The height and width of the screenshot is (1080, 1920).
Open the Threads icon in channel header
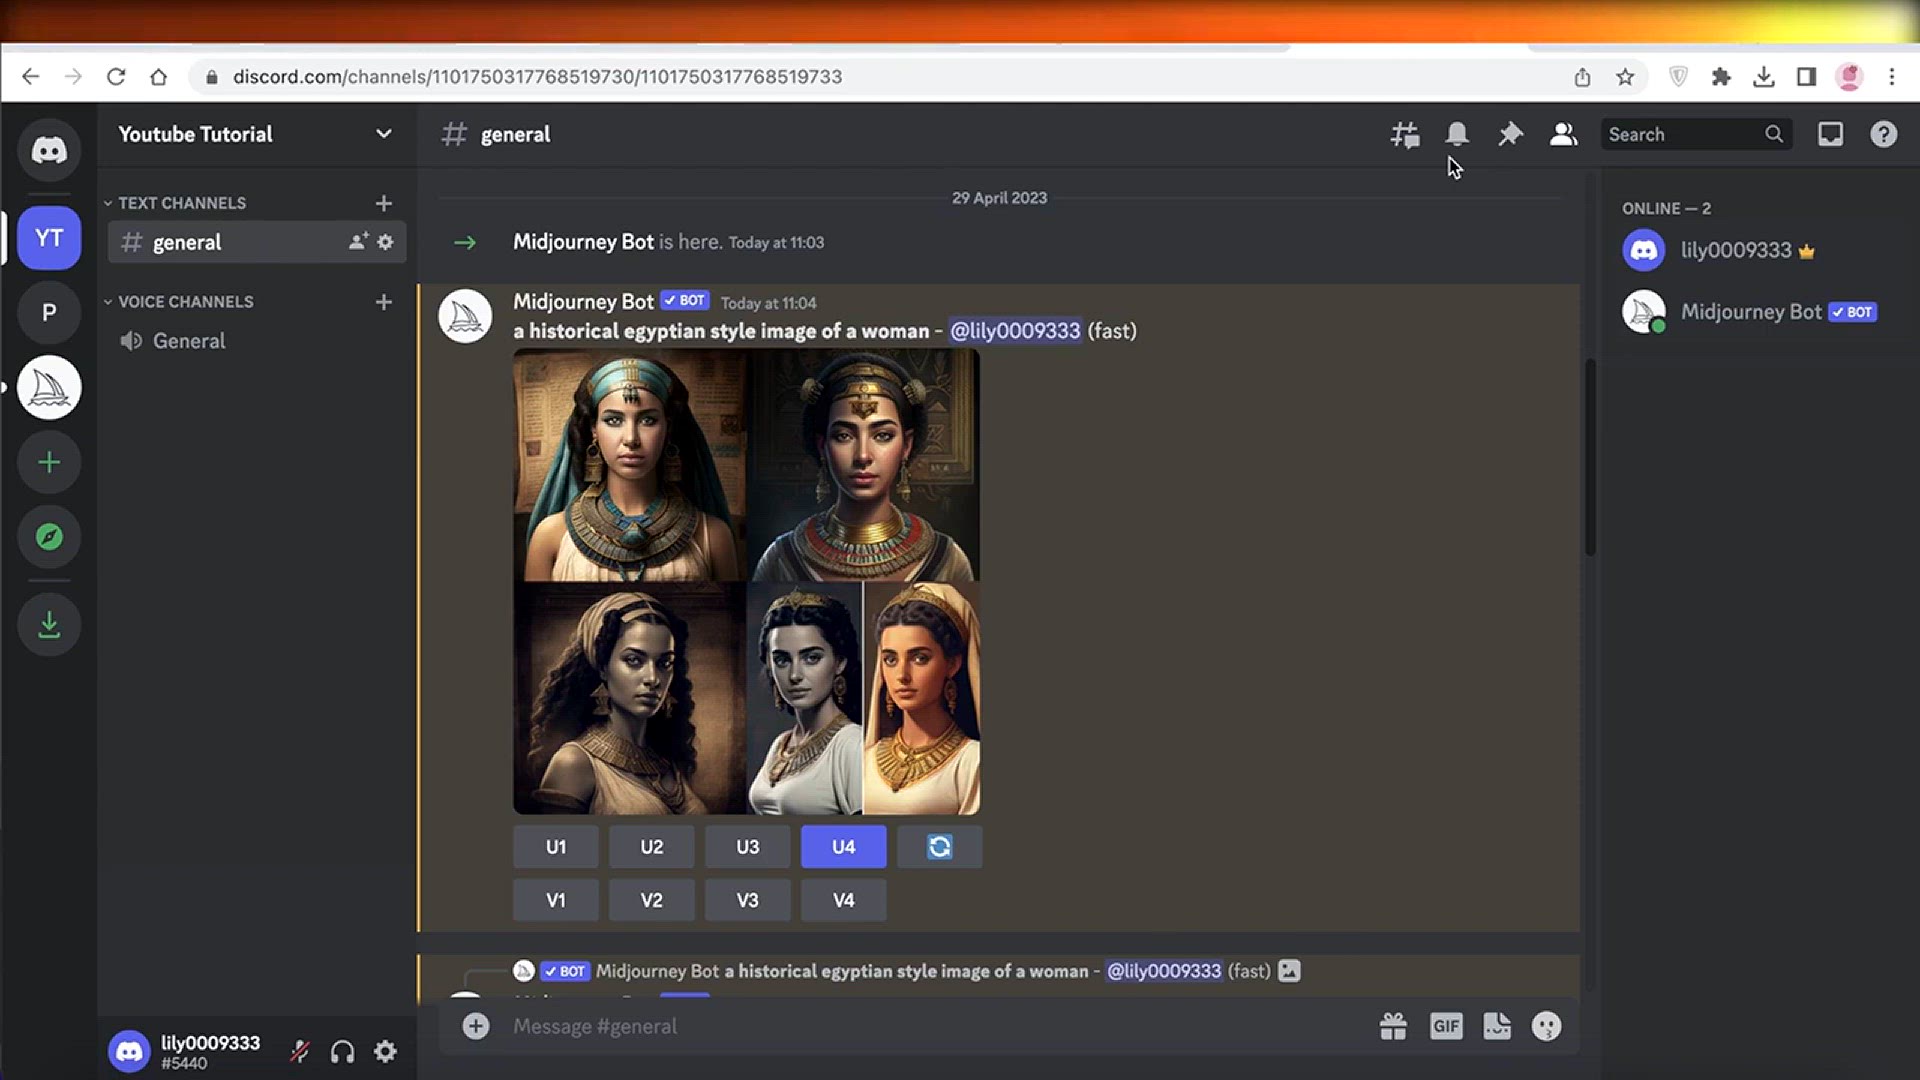point(1405,134)
